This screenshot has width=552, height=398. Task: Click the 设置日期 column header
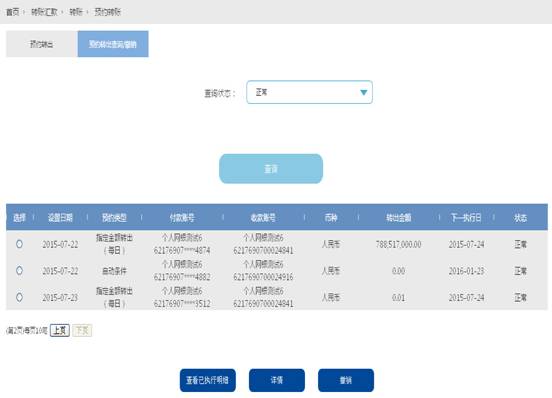(60, 217)
